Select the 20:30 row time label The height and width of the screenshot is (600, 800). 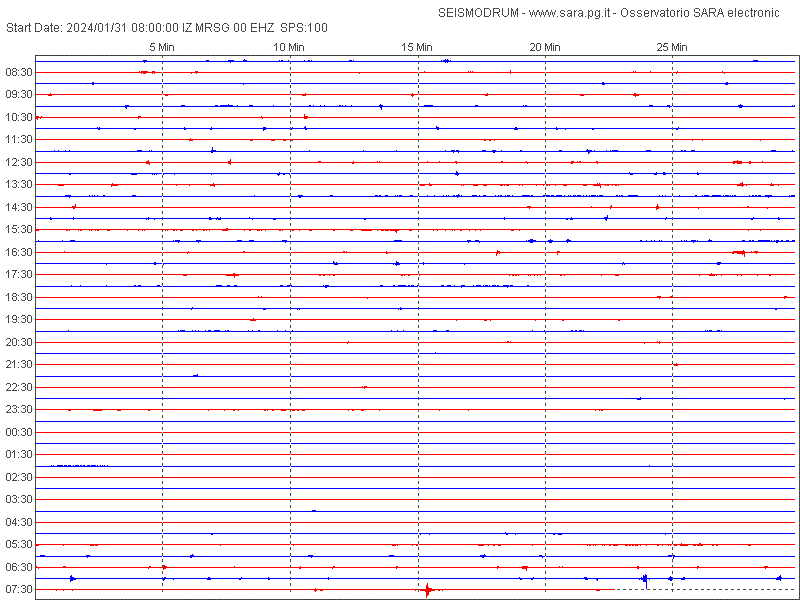pos(19,342)
